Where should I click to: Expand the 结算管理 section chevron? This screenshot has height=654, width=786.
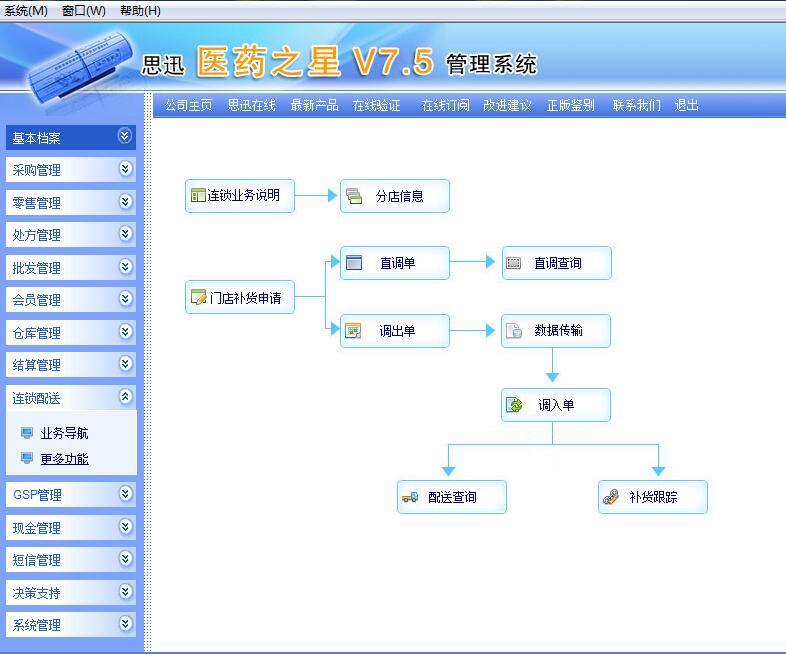pos(125,363)
